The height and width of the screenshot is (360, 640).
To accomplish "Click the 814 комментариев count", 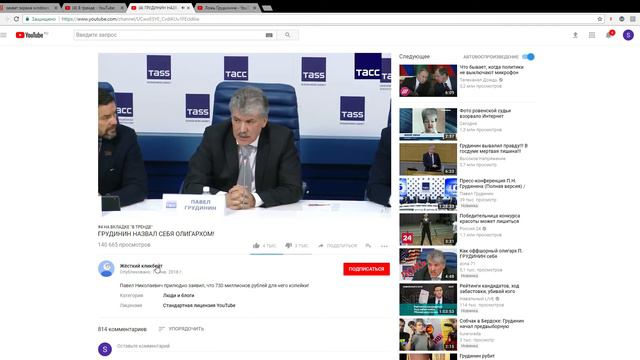I will point(122,329).
